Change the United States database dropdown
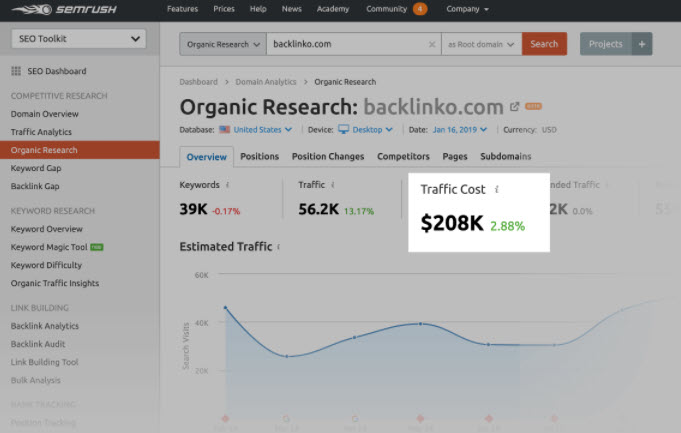 (x=262, y=129)
